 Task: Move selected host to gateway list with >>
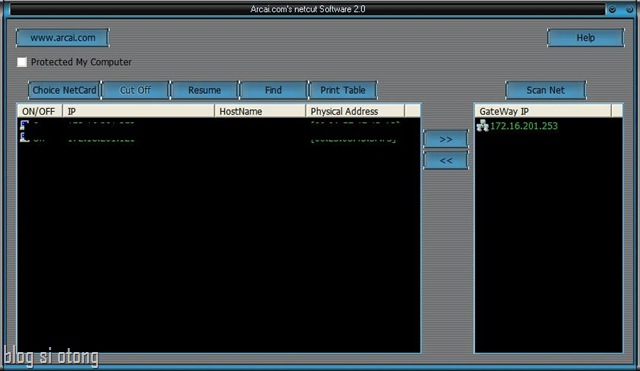click(446, 139)
